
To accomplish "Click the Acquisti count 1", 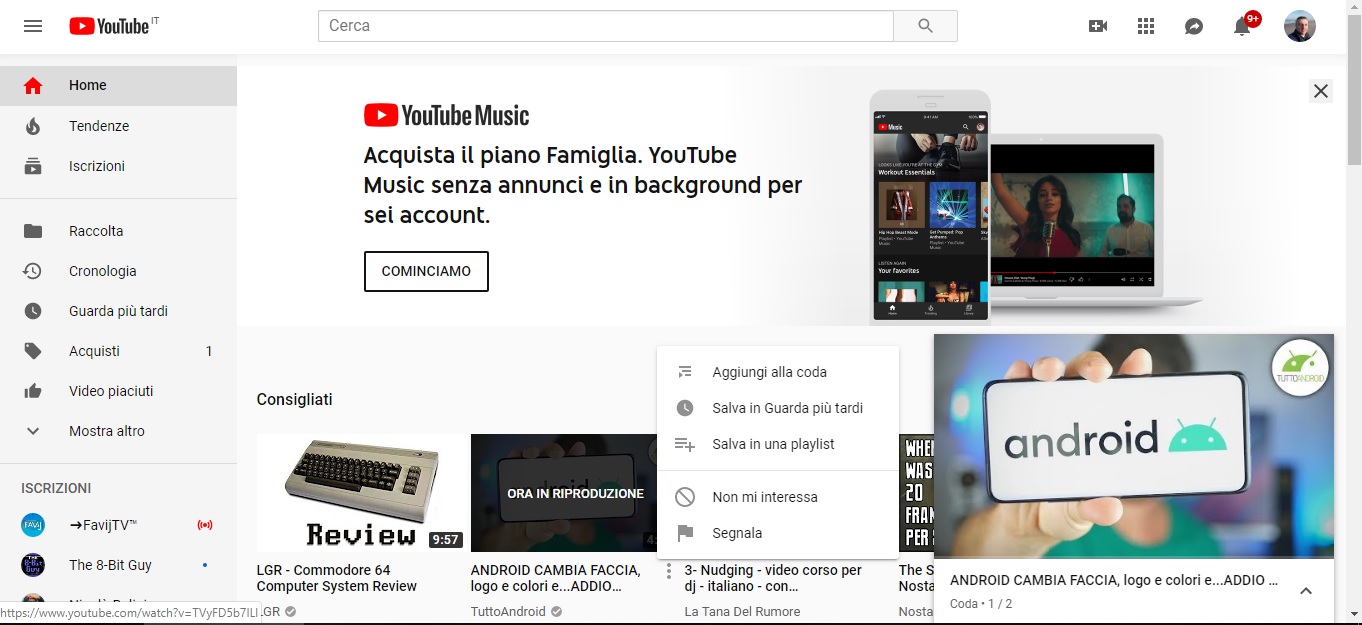I will [209, 351].
